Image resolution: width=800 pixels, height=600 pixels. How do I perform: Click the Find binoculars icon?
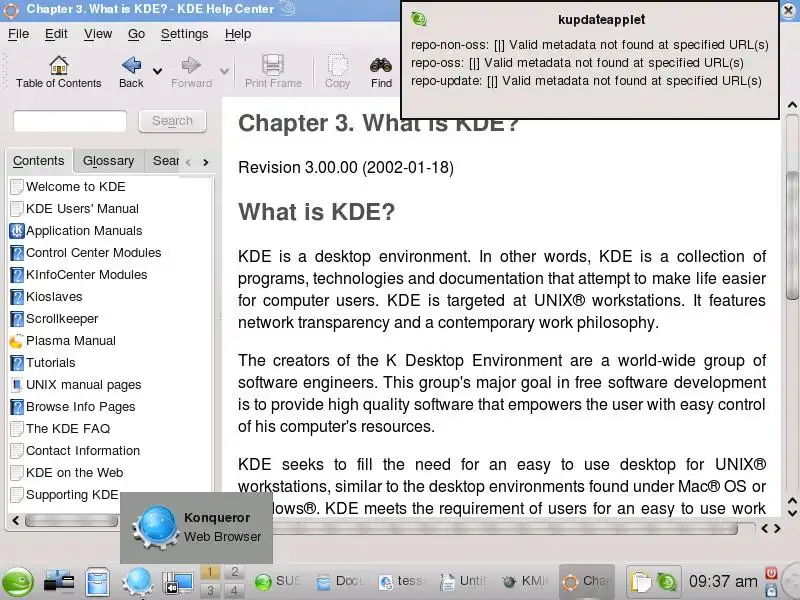click(x=381, y=65)
